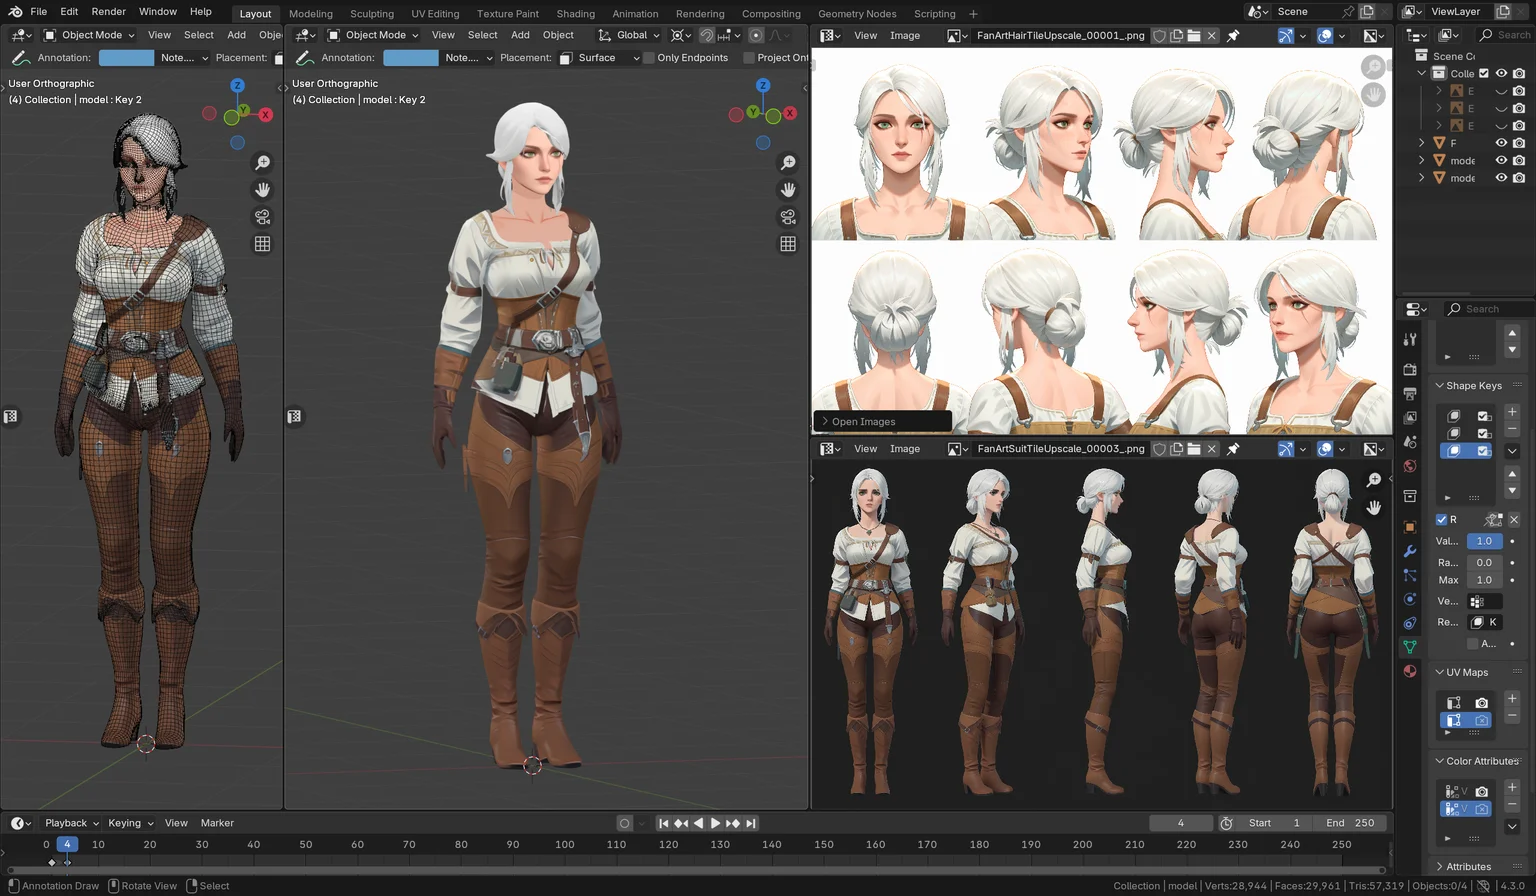Toggle snapping magnet in main viewport header

706,35
